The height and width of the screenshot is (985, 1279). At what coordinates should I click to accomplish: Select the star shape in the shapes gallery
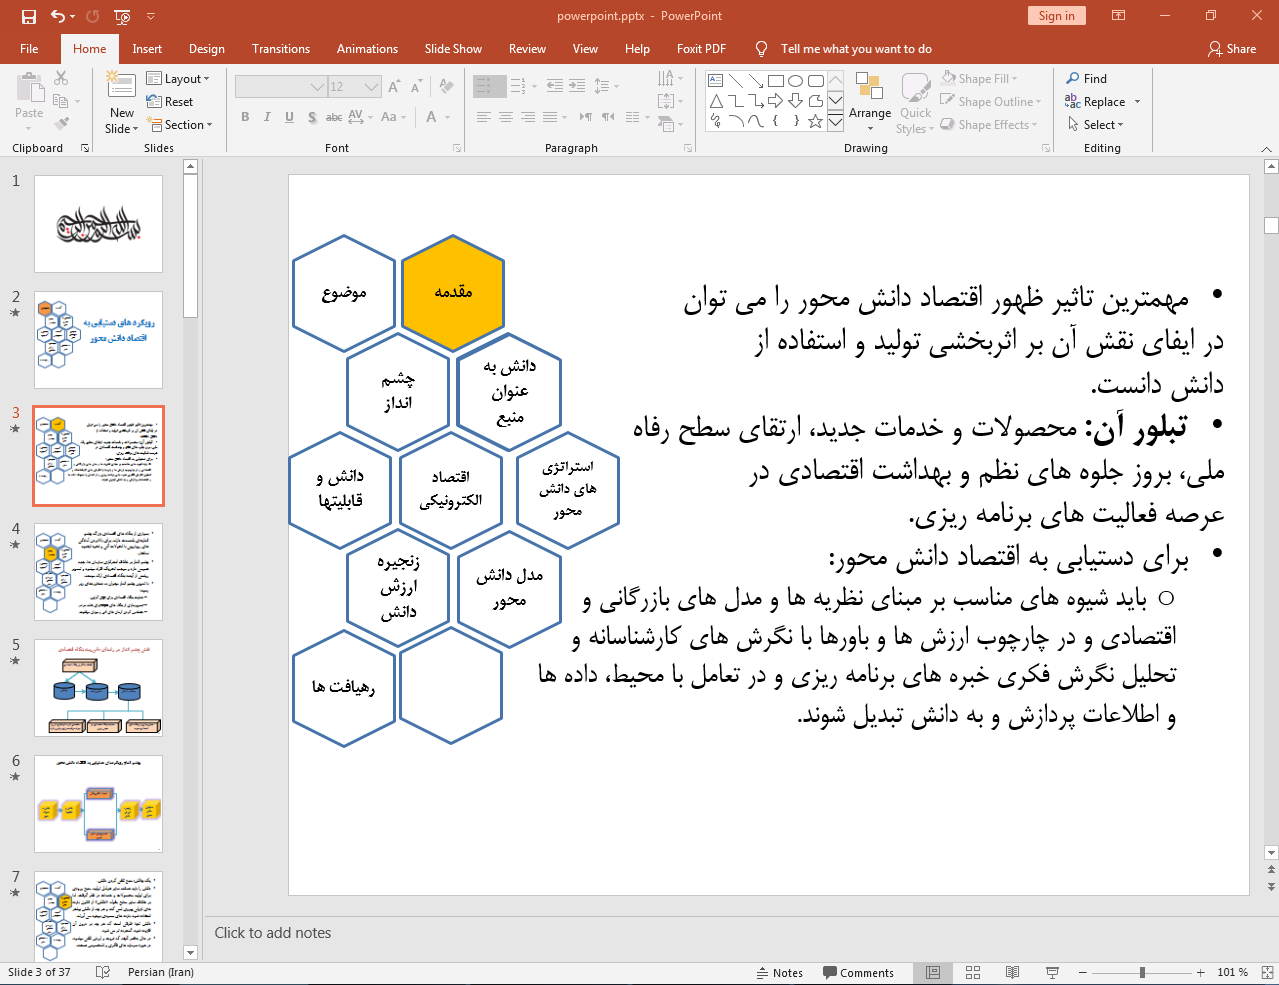pos(815,121)
